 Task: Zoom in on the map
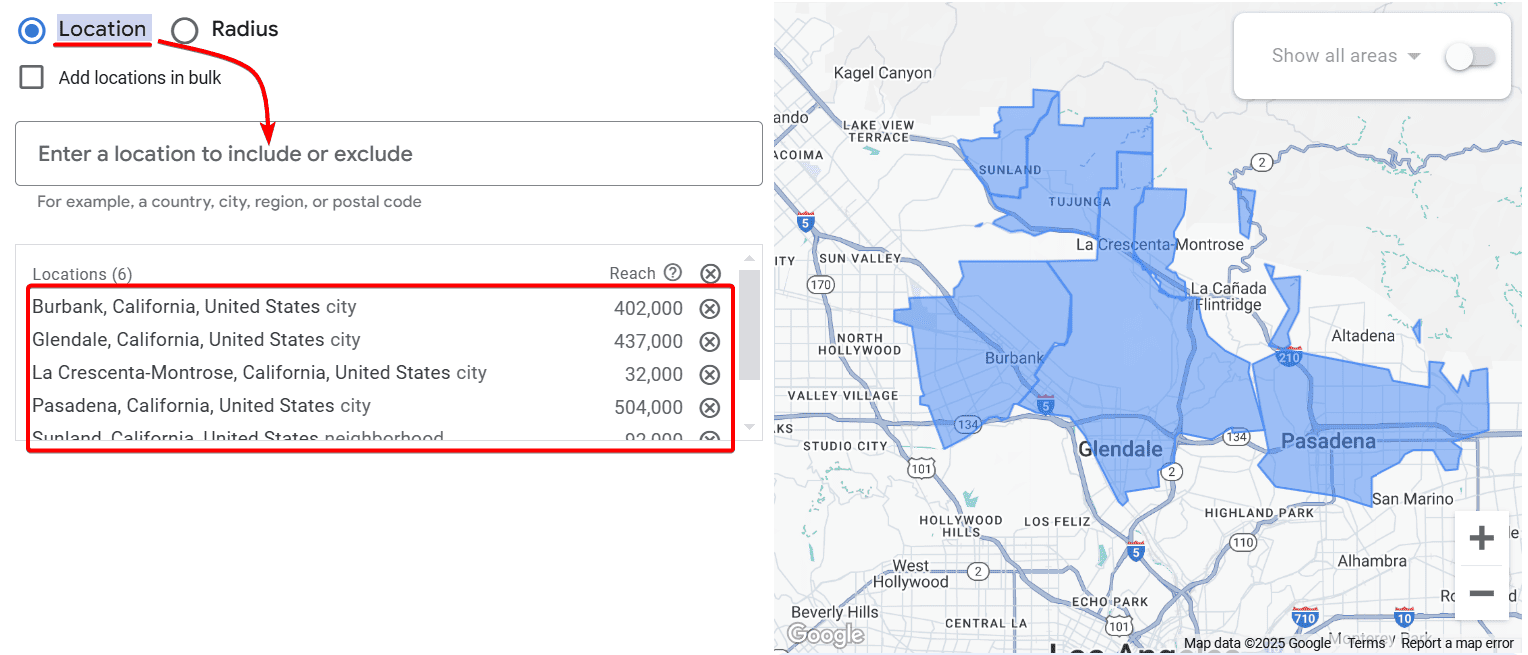[x=1481, y=537]
